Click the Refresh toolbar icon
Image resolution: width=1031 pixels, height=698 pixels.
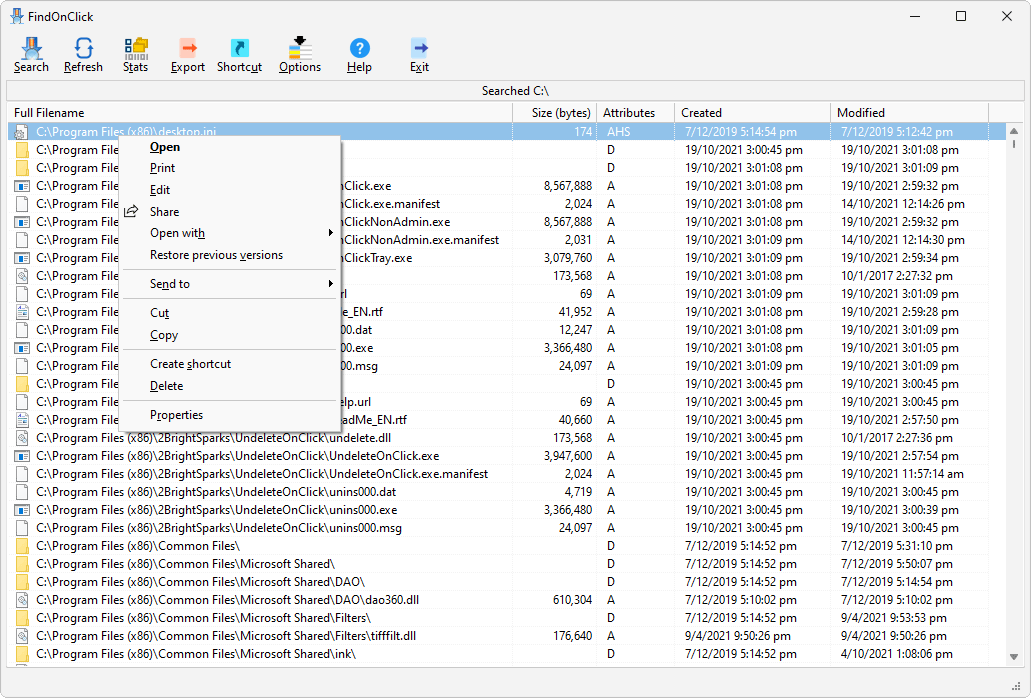click(83, 54)
